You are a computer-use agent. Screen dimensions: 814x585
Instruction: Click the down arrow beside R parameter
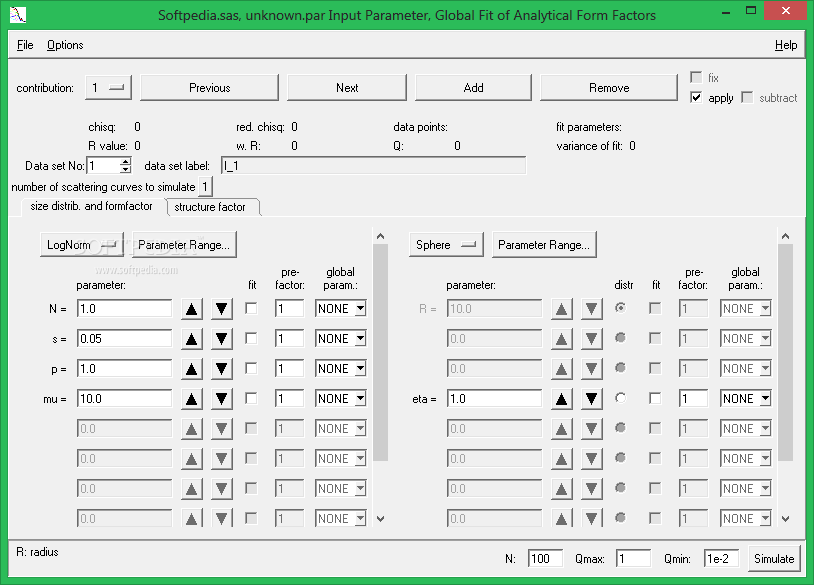click(591, 309)
